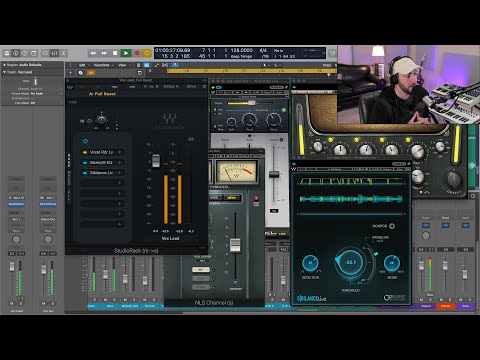
Task: Click the LCD display time position
Action: click(173, 50)
